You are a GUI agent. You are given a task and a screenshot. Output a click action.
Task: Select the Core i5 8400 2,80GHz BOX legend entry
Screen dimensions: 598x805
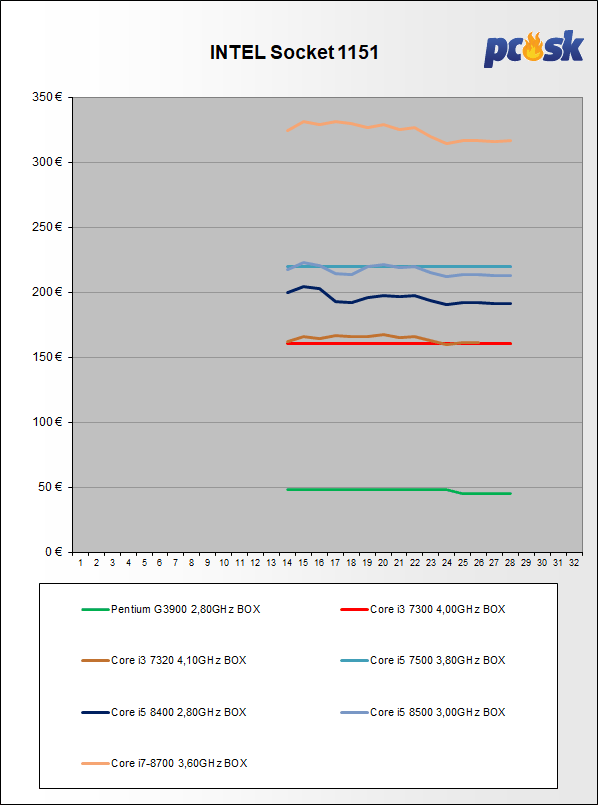164,712
